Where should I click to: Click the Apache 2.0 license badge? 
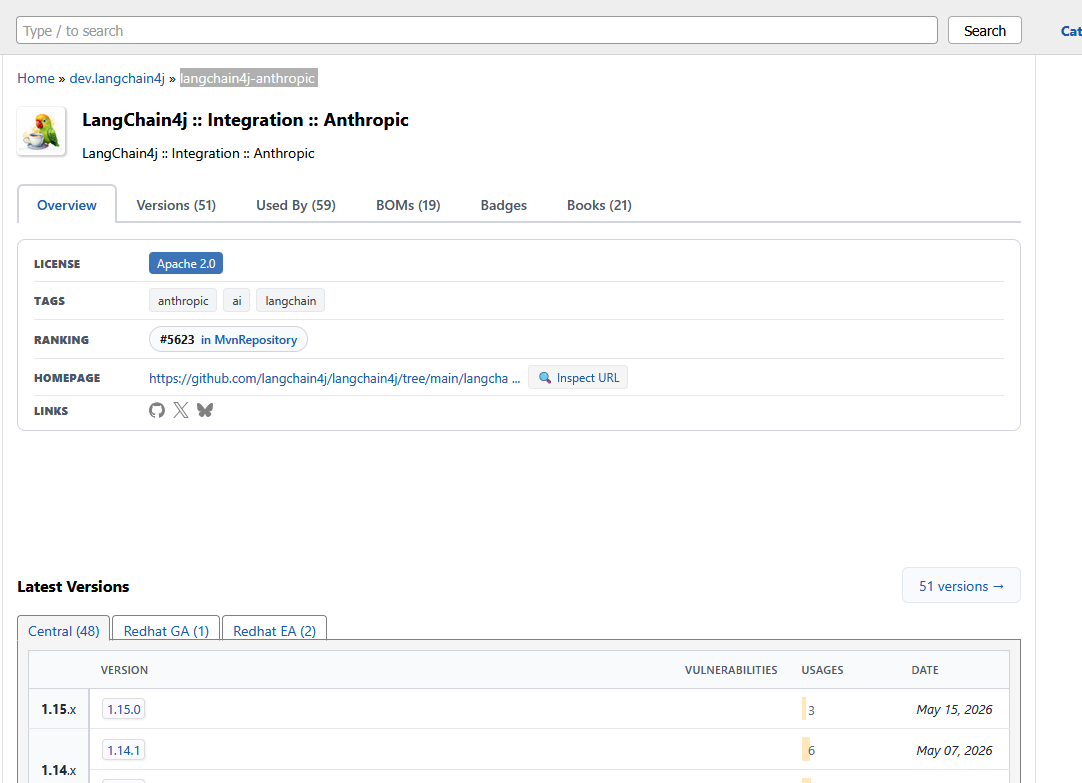[x=186, y=264]
